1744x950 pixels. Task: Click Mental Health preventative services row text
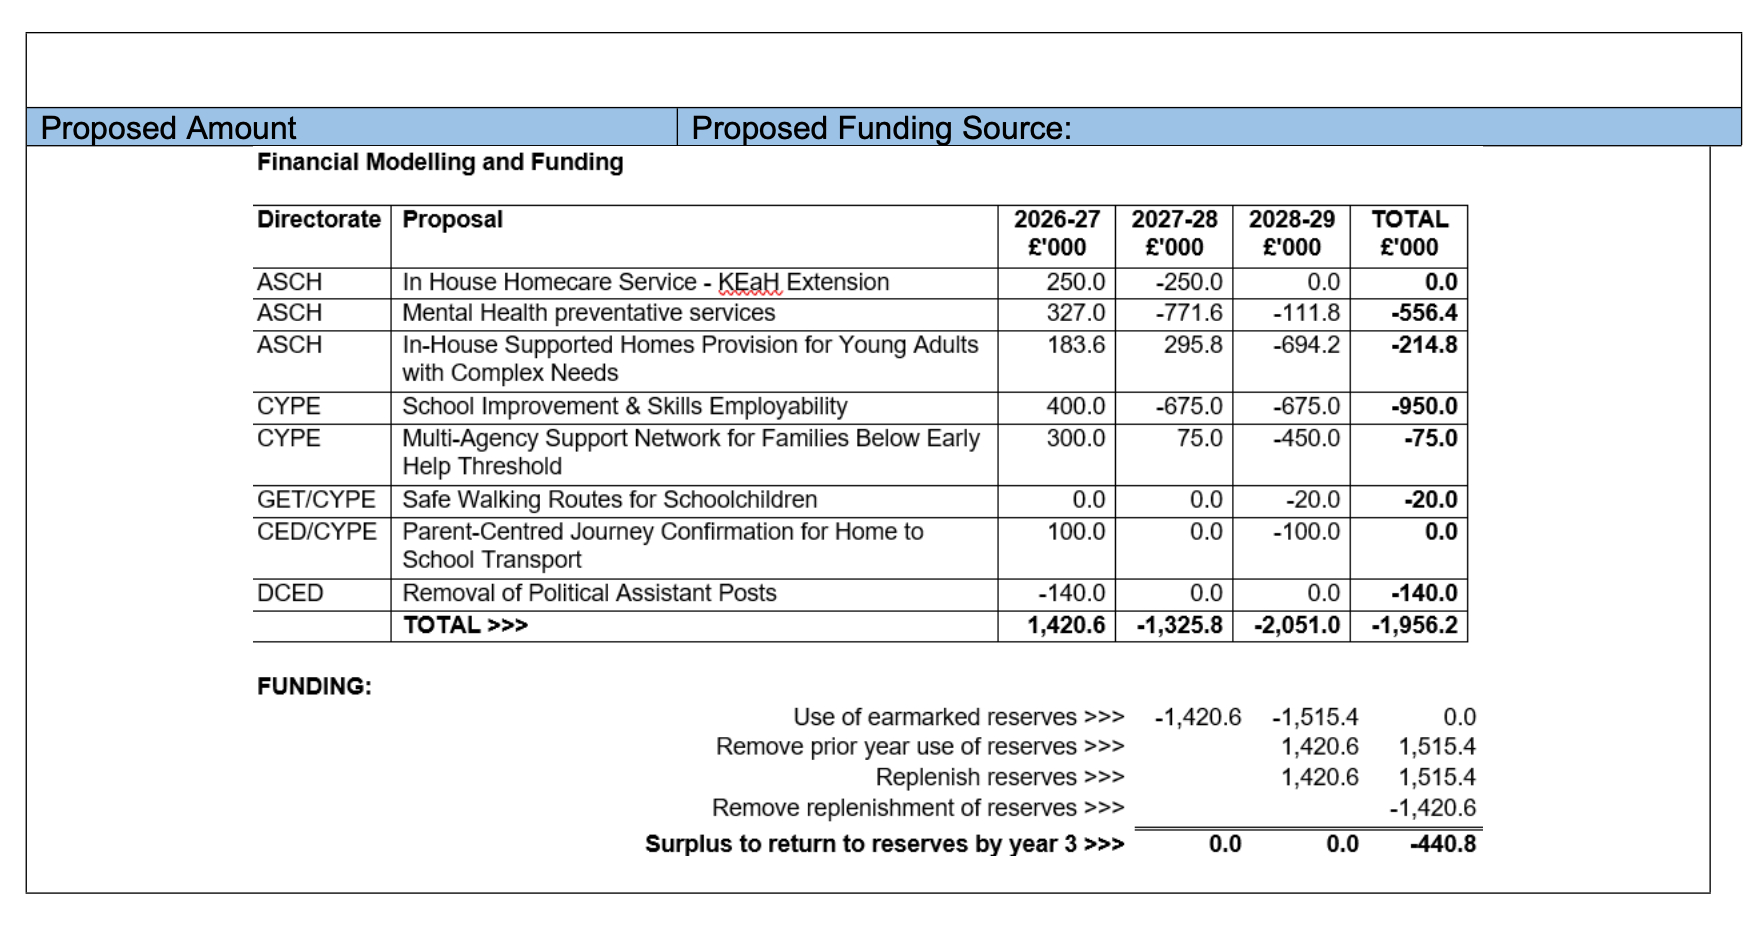pyautogui.click(x=588, y=313)
